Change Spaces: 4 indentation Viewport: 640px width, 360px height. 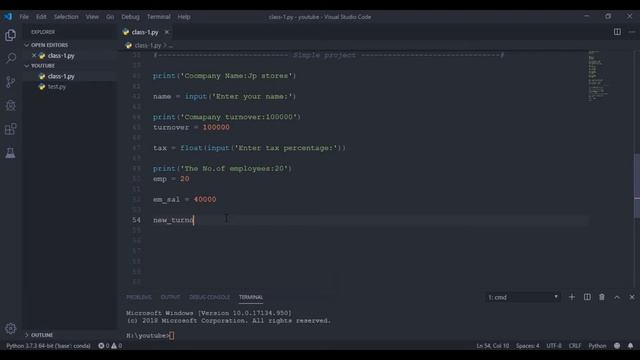pyautogui.click(x=527, y=346)
